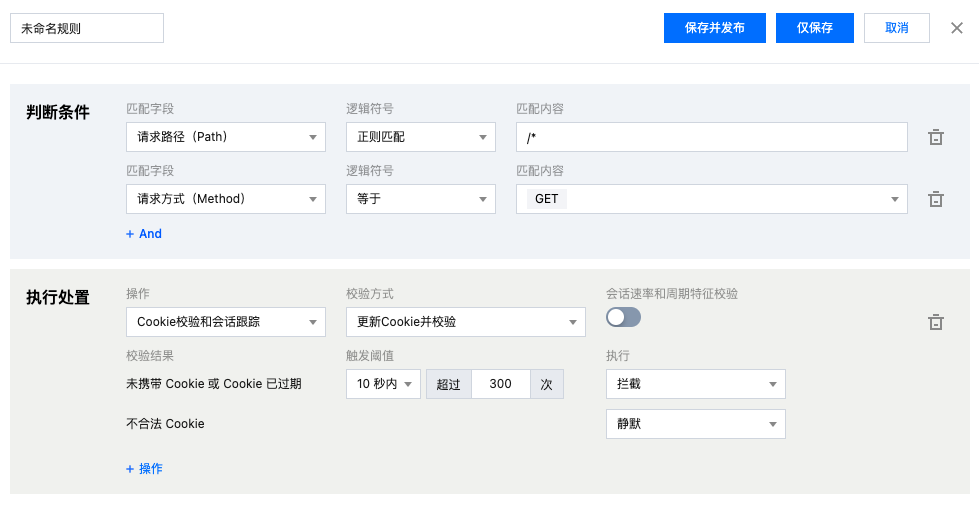
Task: Click the rule name input field
Action: (x=86, y=28)
